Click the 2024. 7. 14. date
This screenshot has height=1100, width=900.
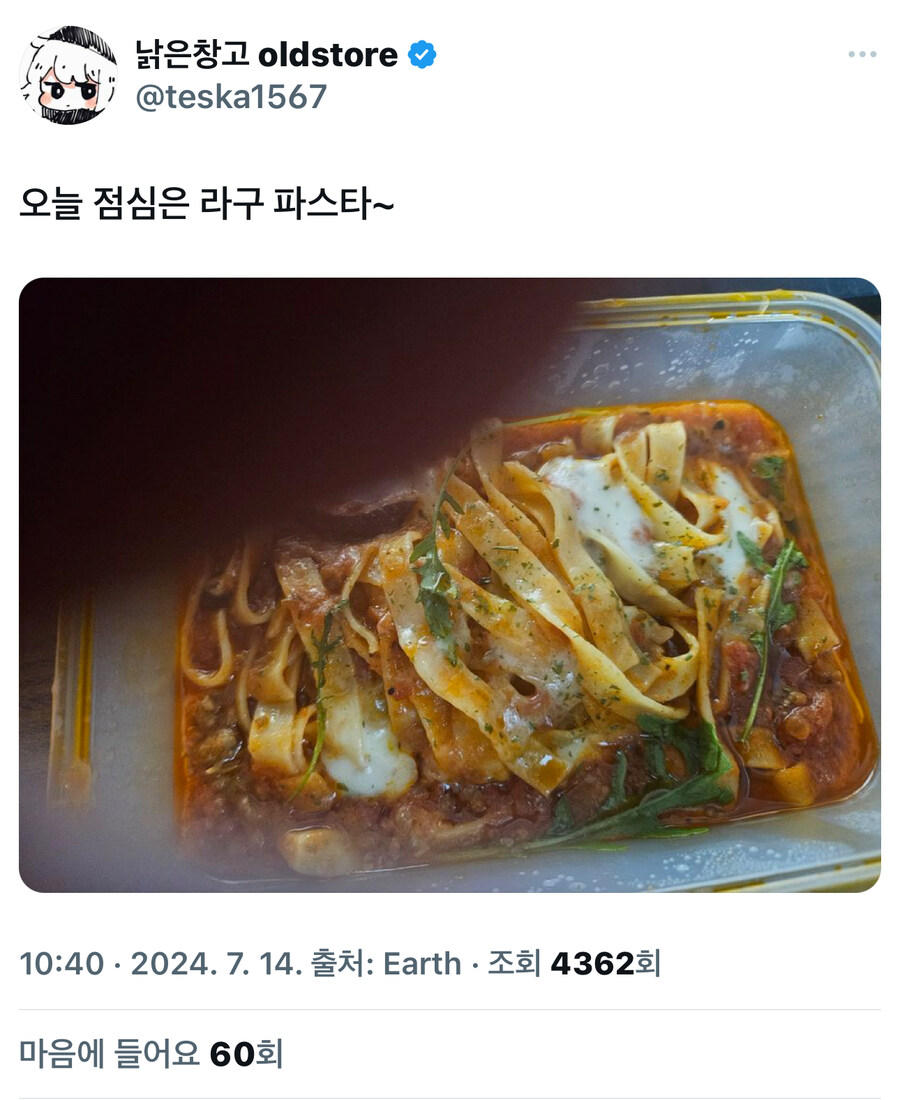(217, 964)
